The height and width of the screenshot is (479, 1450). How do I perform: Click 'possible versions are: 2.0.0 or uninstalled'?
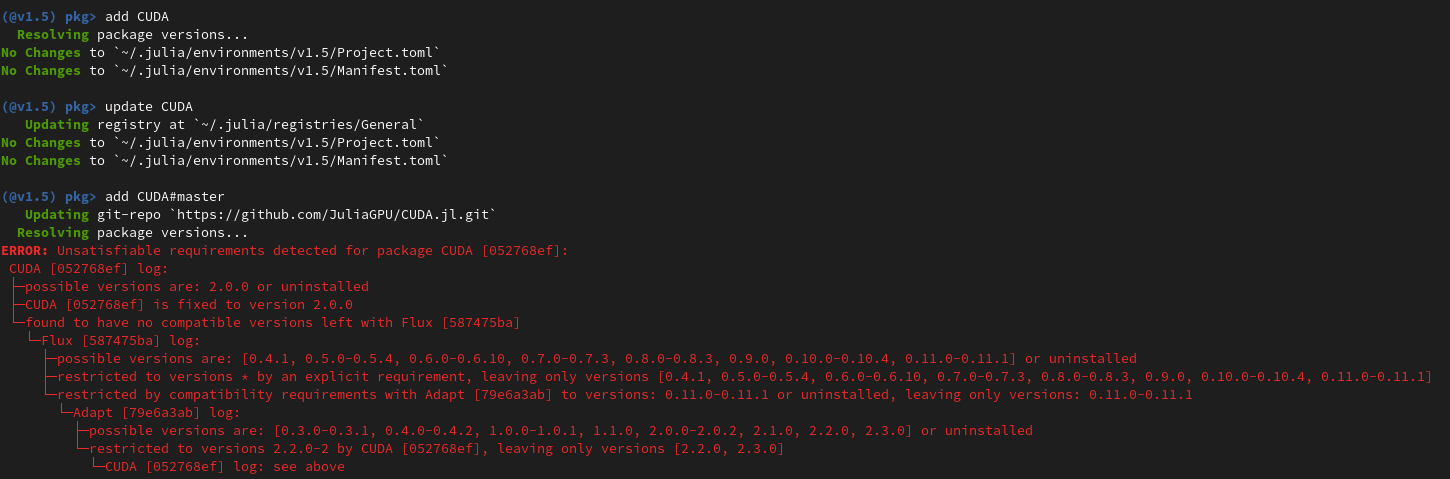click(196, 286)
